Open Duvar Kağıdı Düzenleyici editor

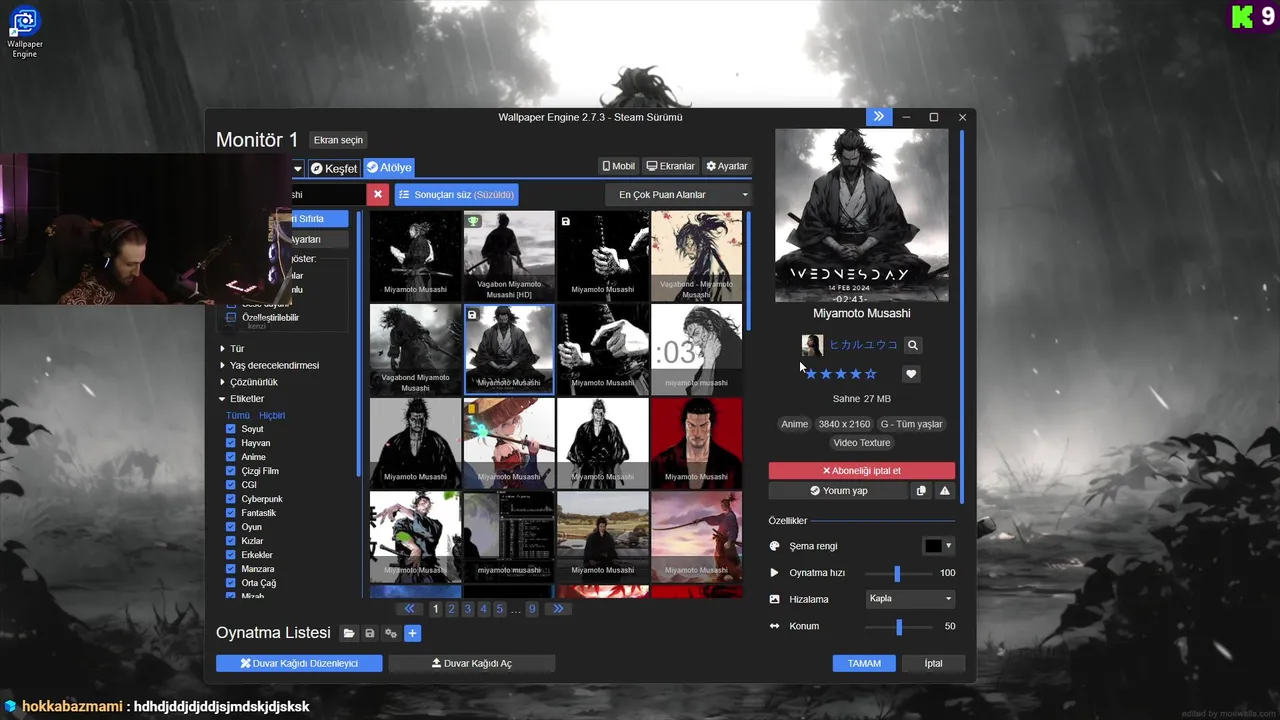coord(299,663)
